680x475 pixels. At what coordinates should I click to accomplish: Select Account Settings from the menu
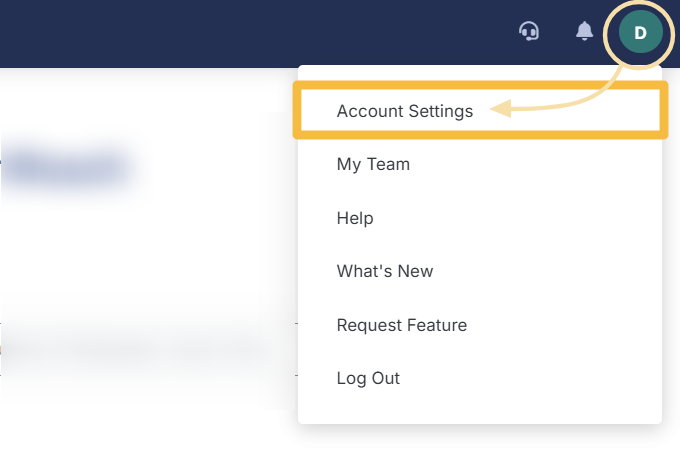point(405,111)
